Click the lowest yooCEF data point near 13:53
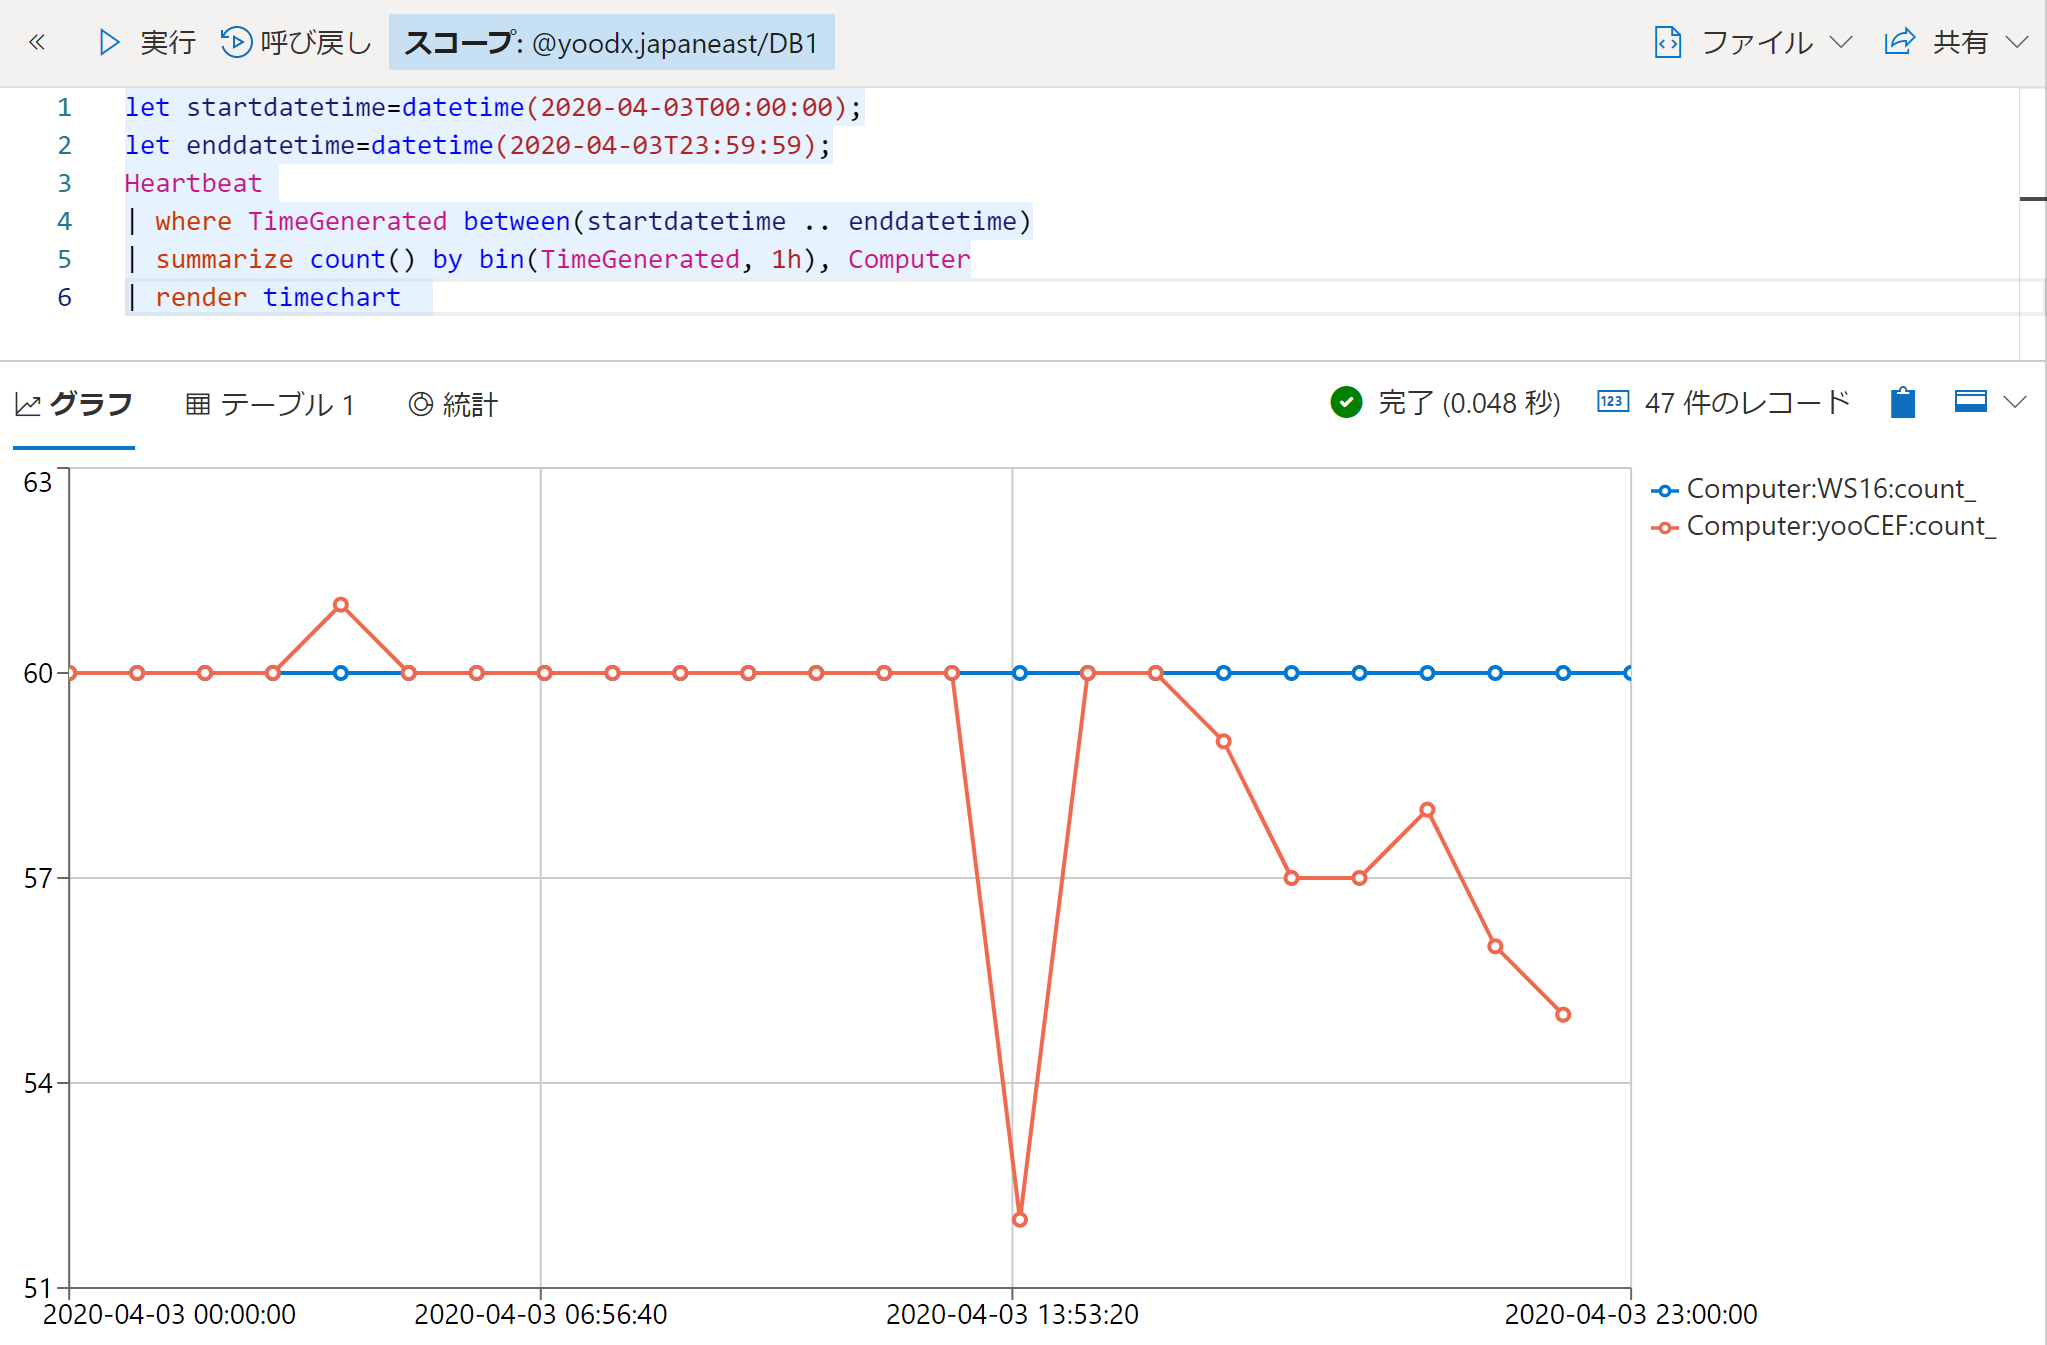This screenshot has width=2047, height=1345. [x=1019, y=1219]
